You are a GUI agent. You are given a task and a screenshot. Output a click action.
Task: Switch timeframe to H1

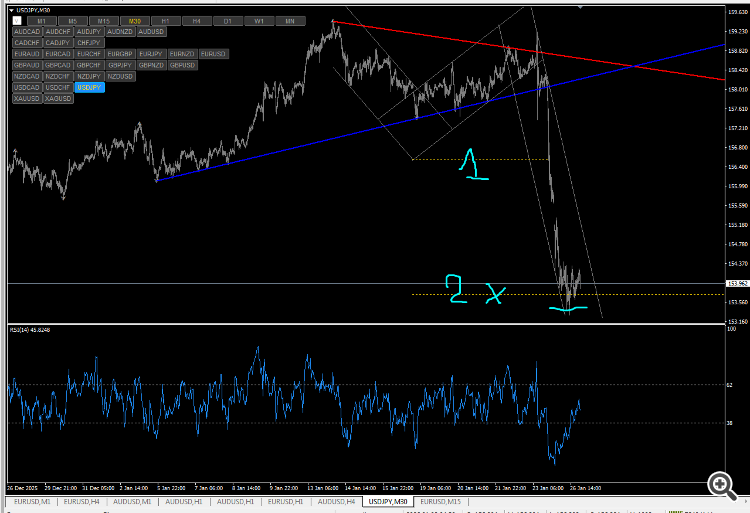[x=165, y=21]
